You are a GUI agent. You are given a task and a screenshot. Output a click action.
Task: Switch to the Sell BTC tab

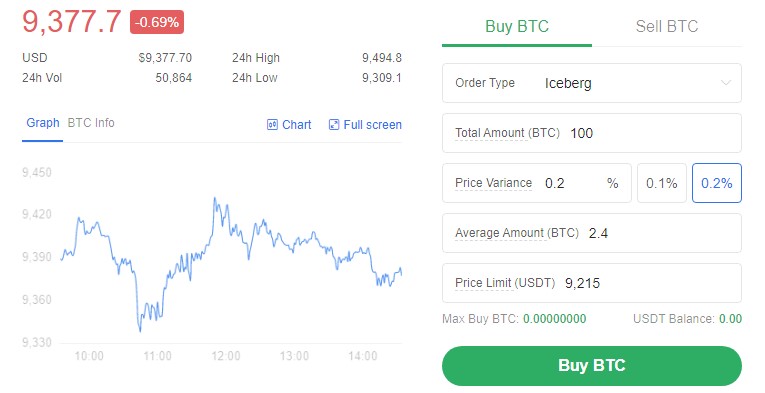click(x=666, y=26)
